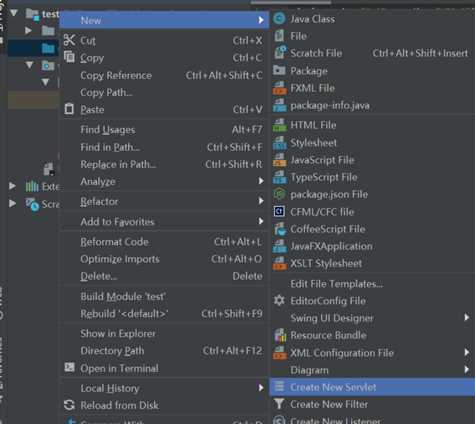475x424 pixels.
Task: Click the File item icon
Action: click(279, 36)
